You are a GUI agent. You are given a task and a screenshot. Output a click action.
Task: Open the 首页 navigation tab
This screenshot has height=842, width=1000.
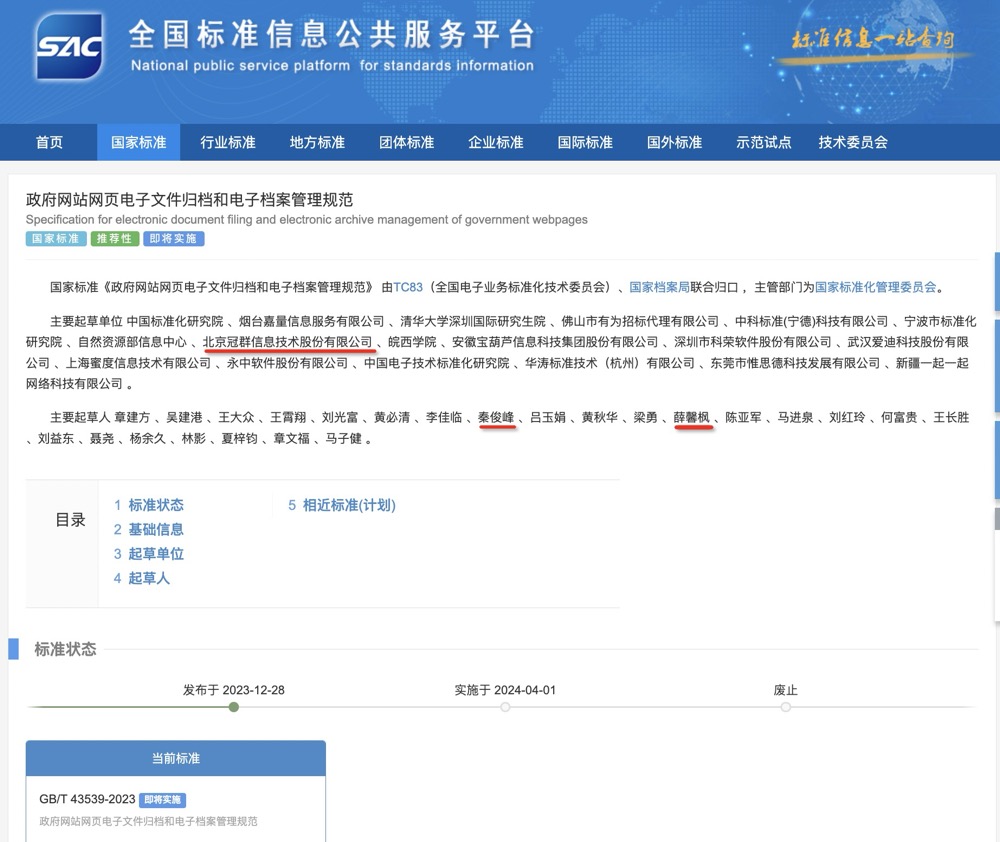[x=49, y=142]
